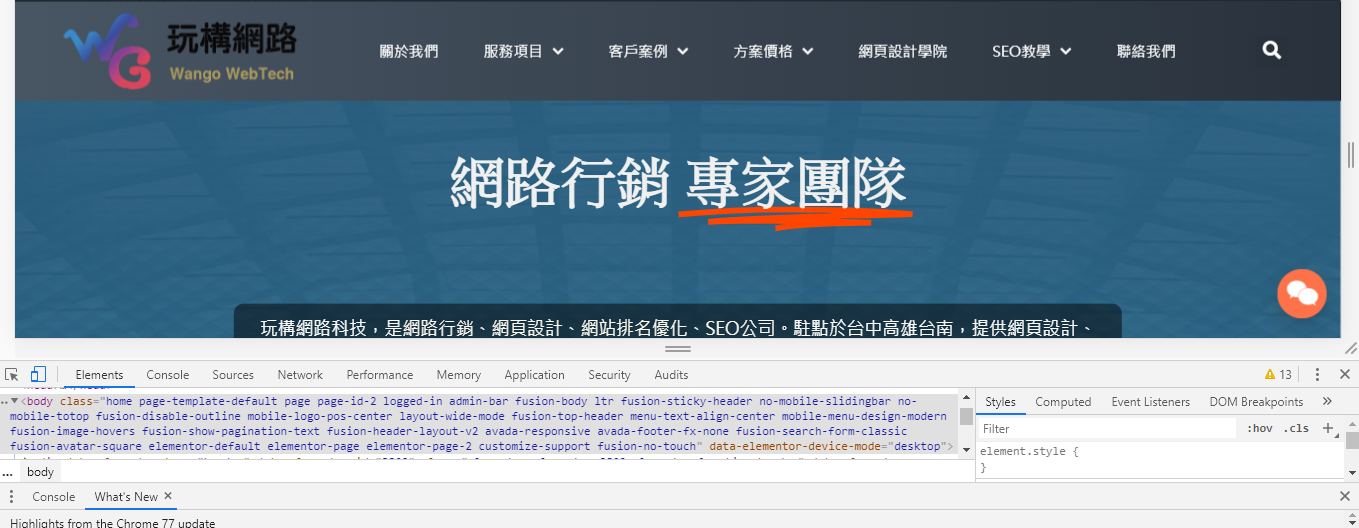Toggle the .cls class editor
The height and width of the screenshot is (528, 1359).
(x=1296, y=429)
